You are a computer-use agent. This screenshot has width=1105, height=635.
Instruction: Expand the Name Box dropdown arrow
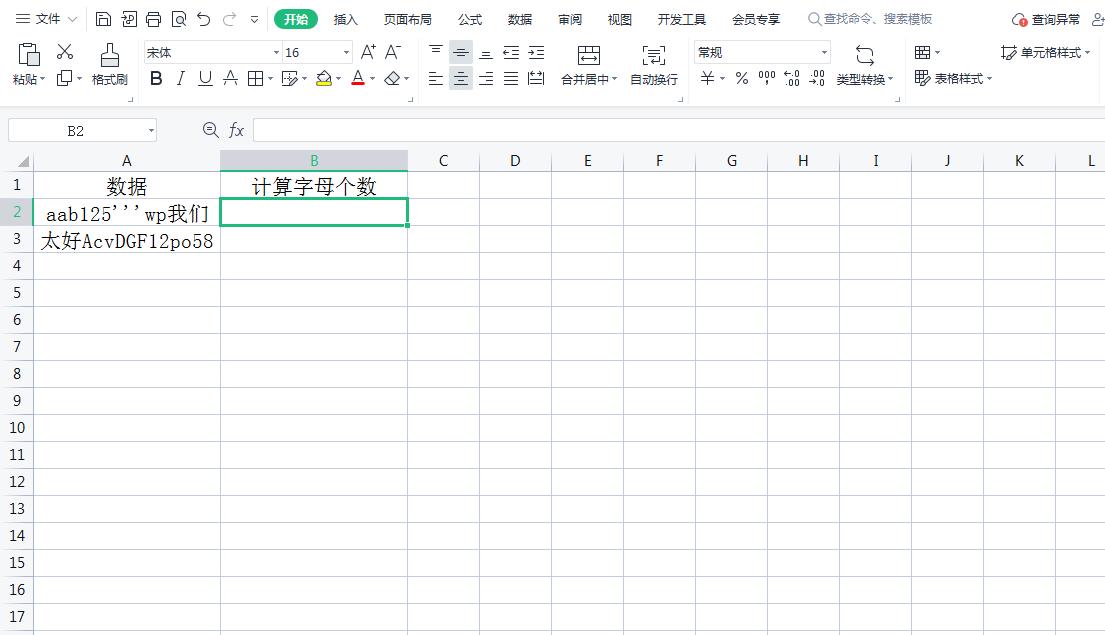(x=151, y=130)
